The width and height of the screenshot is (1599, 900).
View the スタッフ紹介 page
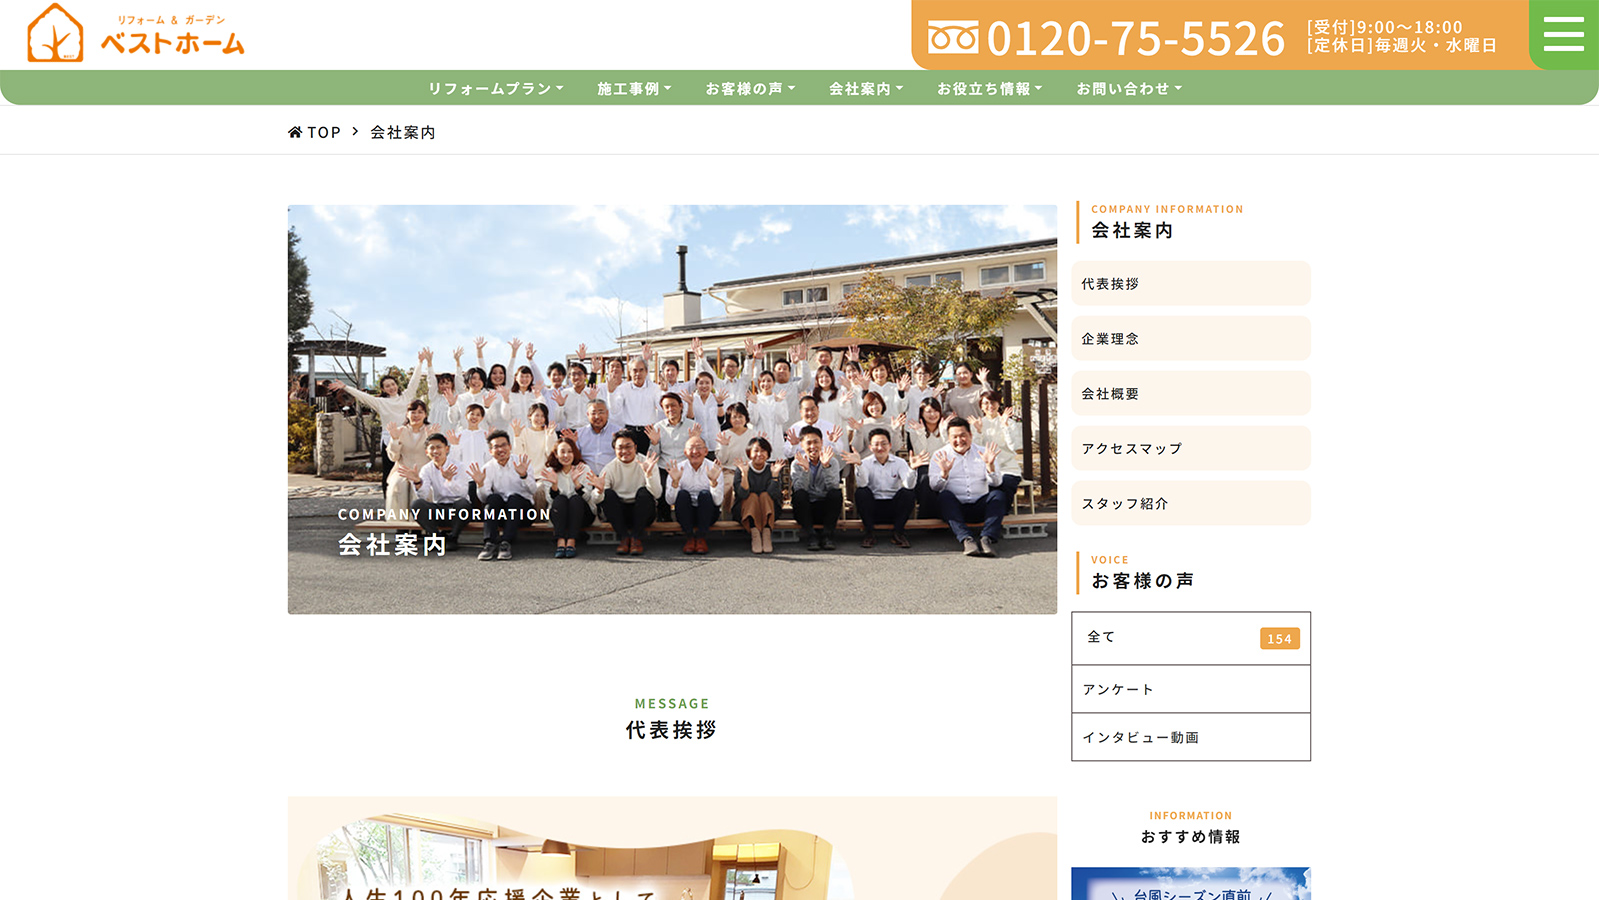pos(1190,504)
